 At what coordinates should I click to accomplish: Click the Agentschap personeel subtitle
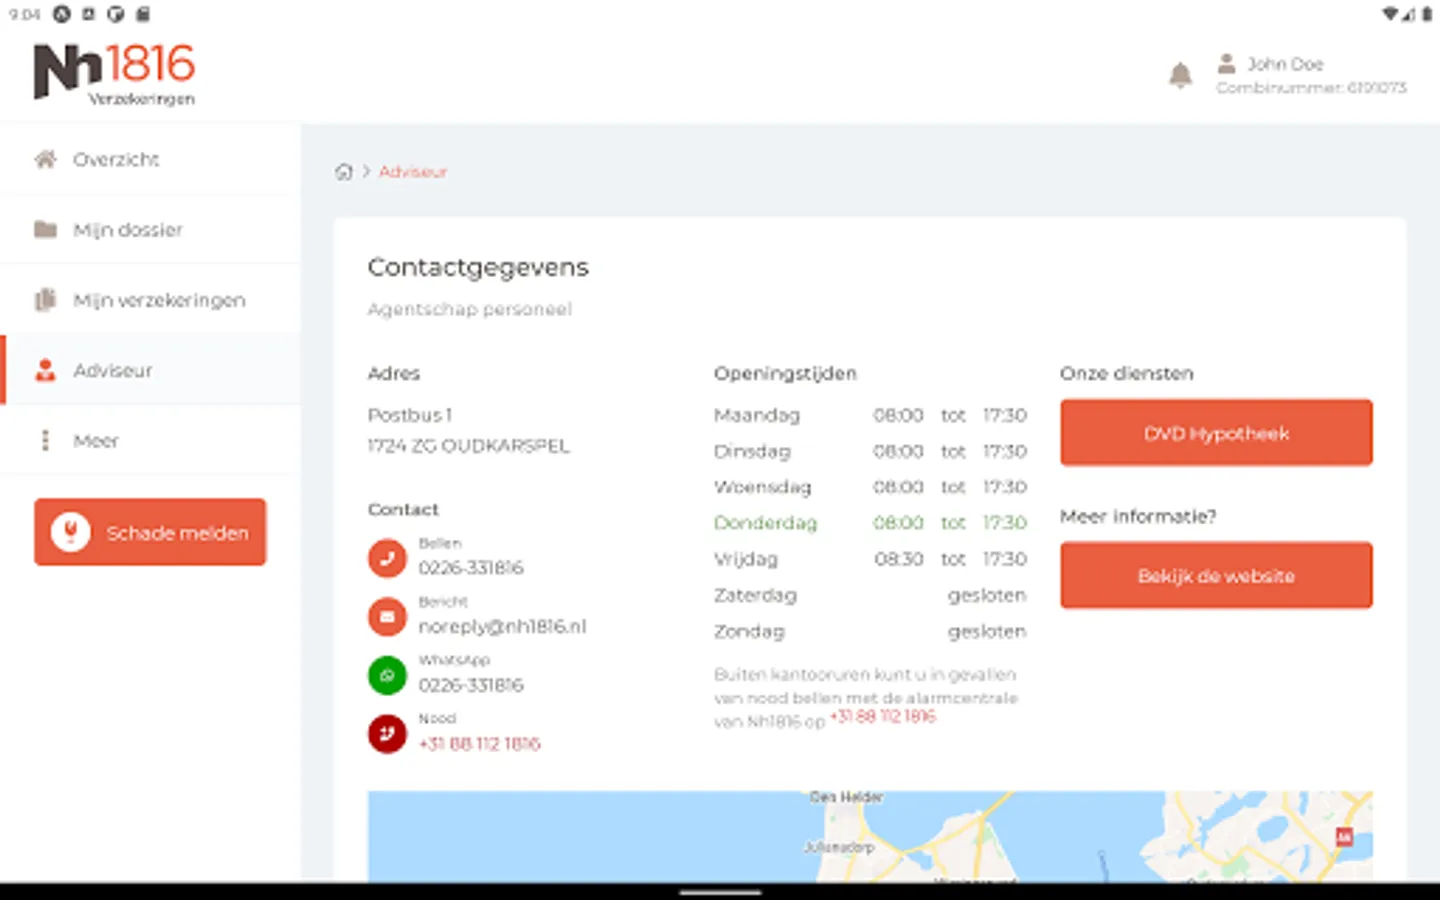tap(470, 309)
